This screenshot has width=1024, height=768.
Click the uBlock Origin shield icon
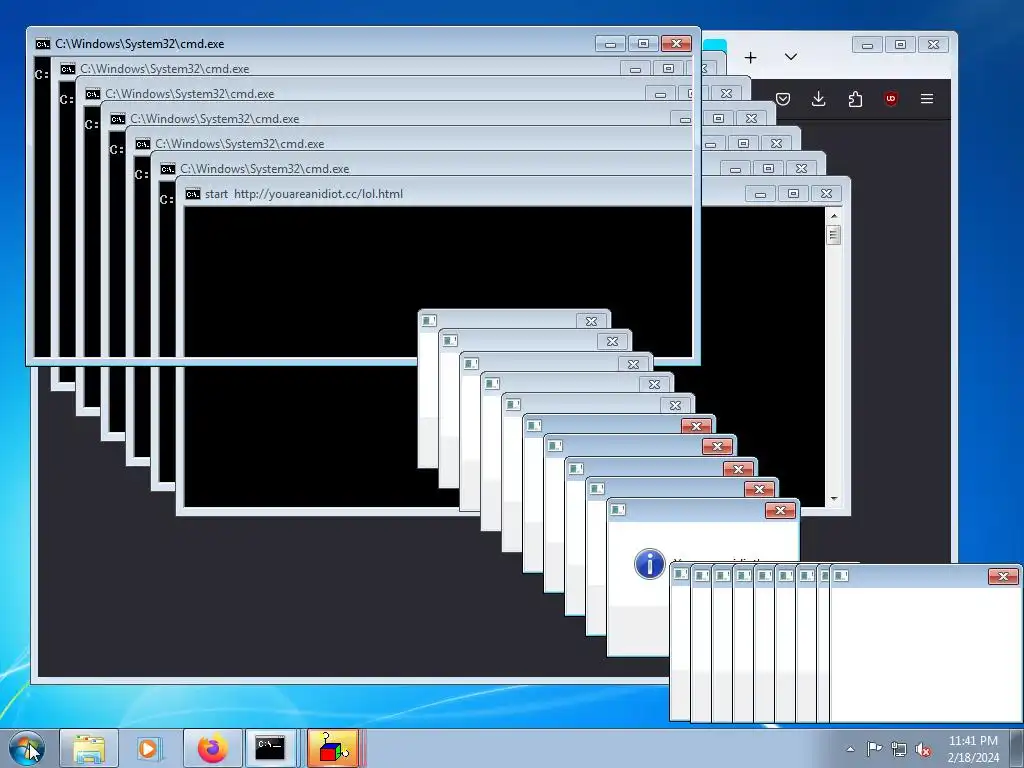point(891,99)
